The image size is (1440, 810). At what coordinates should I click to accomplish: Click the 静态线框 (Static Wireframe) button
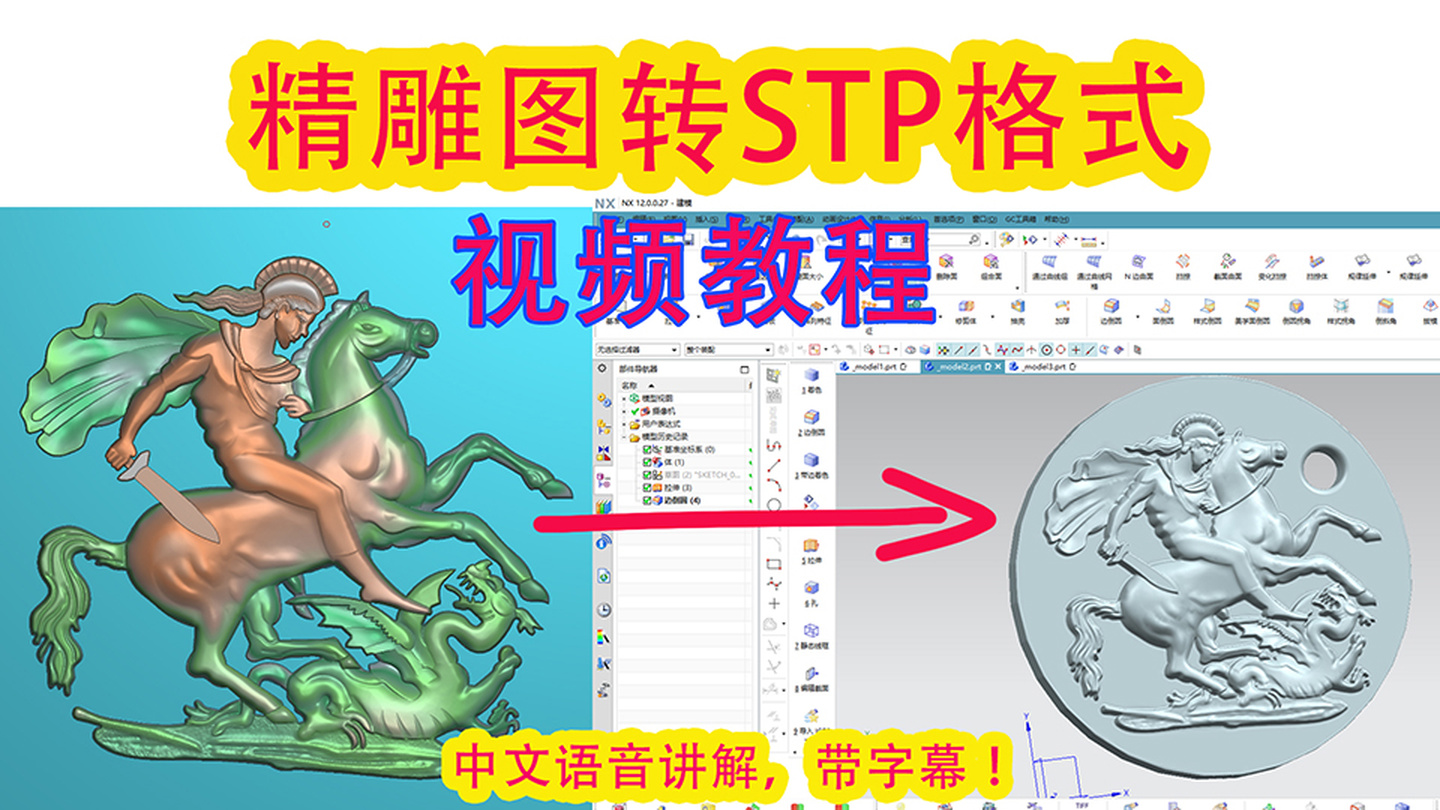pyautogui.click(x=809, y=628)
